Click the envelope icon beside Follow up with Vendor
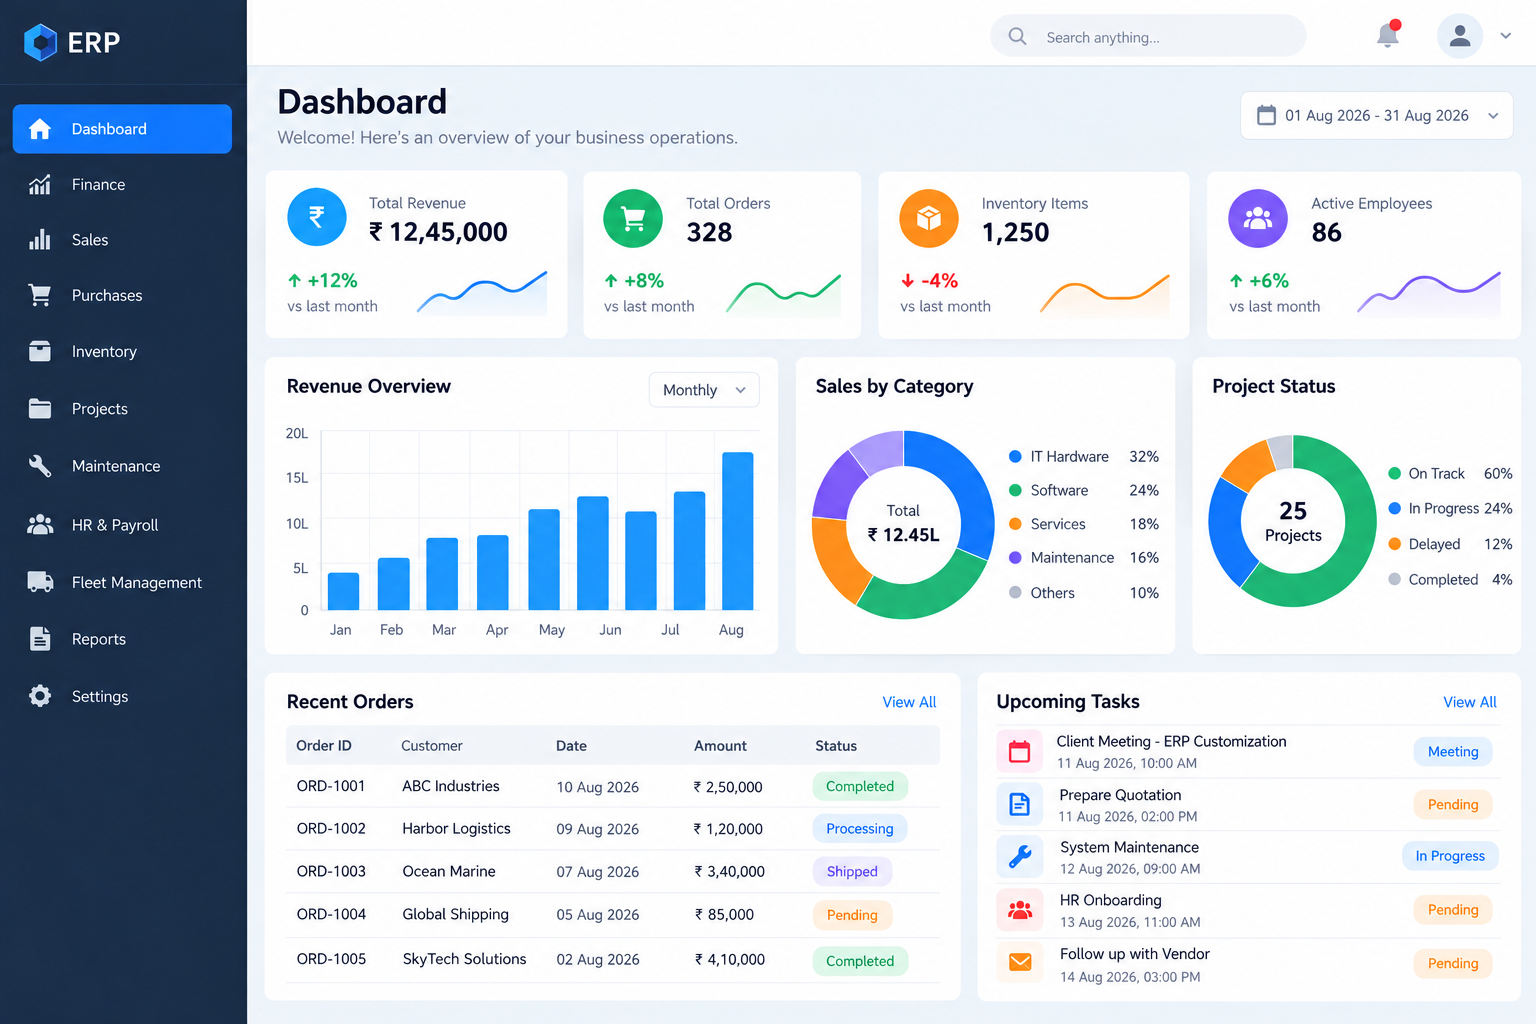 coord(1019,962)
